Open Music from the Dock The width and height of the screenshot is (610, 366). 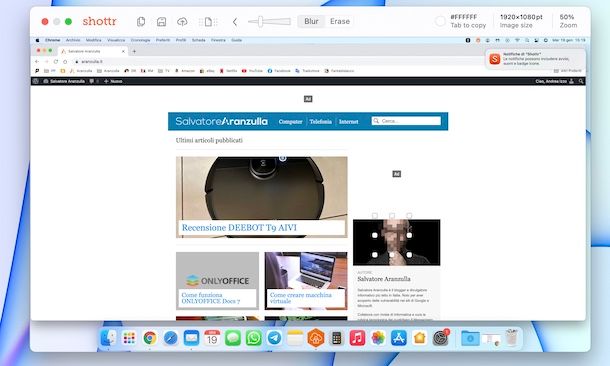click(357, 338)
